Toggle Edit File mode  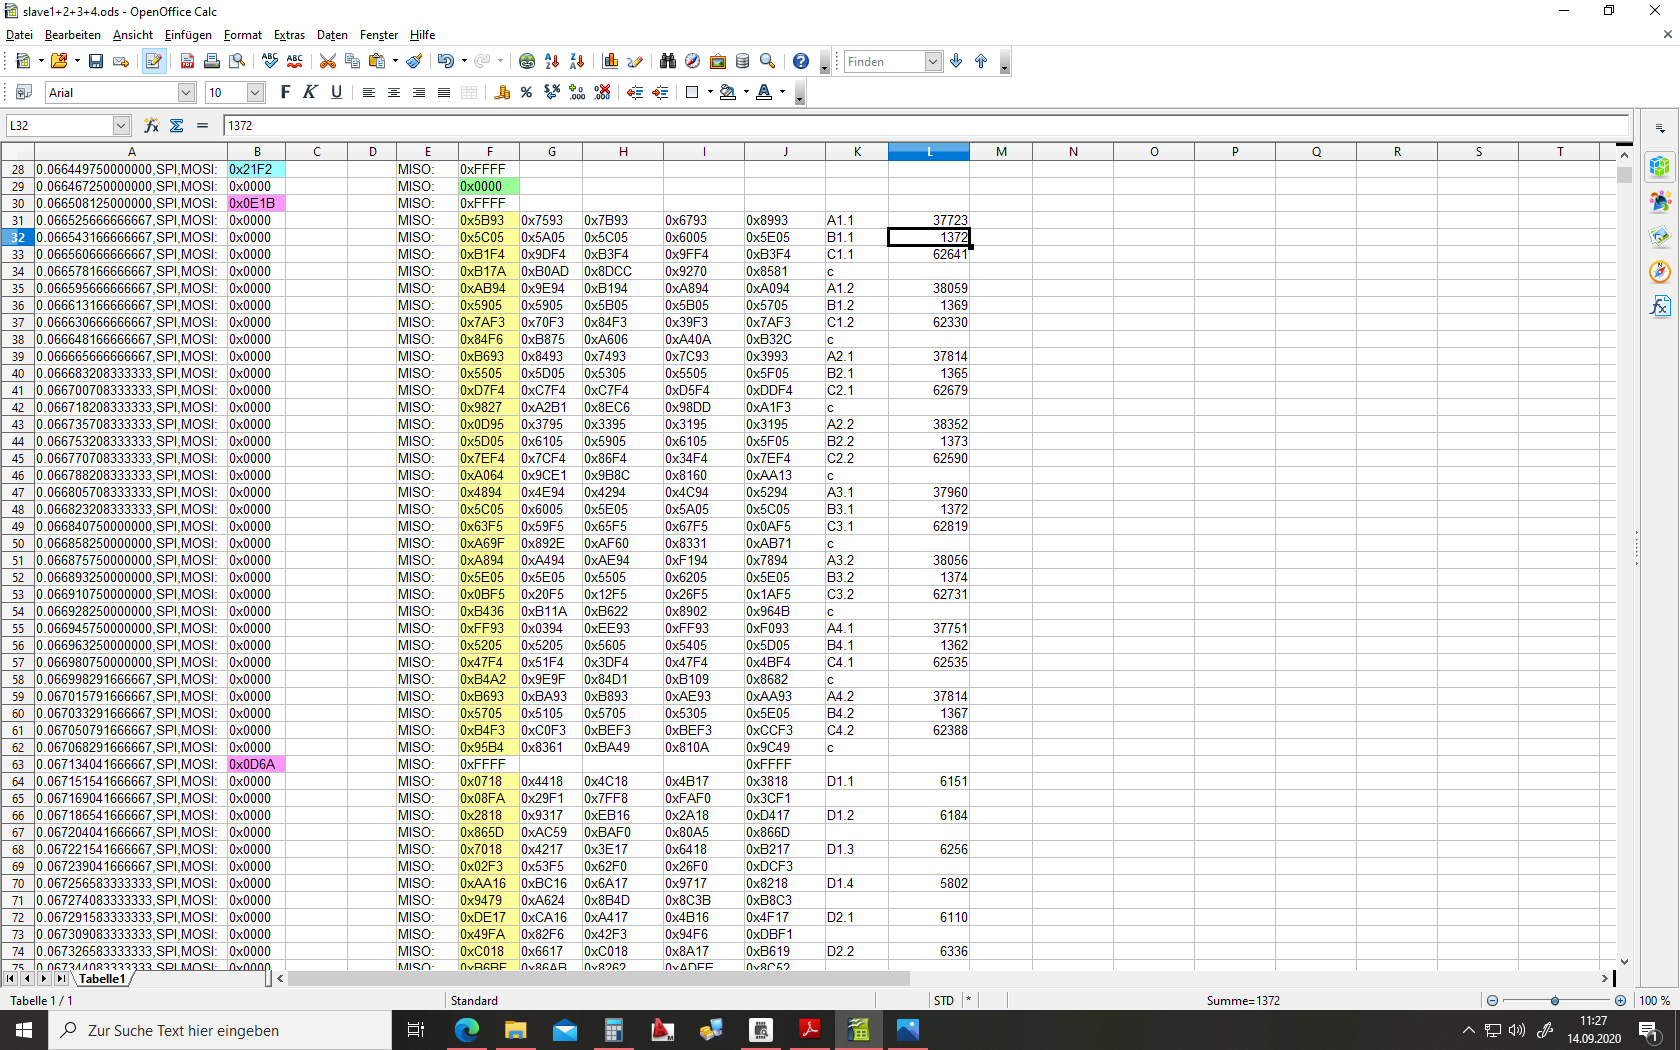[x=153, y=62]
